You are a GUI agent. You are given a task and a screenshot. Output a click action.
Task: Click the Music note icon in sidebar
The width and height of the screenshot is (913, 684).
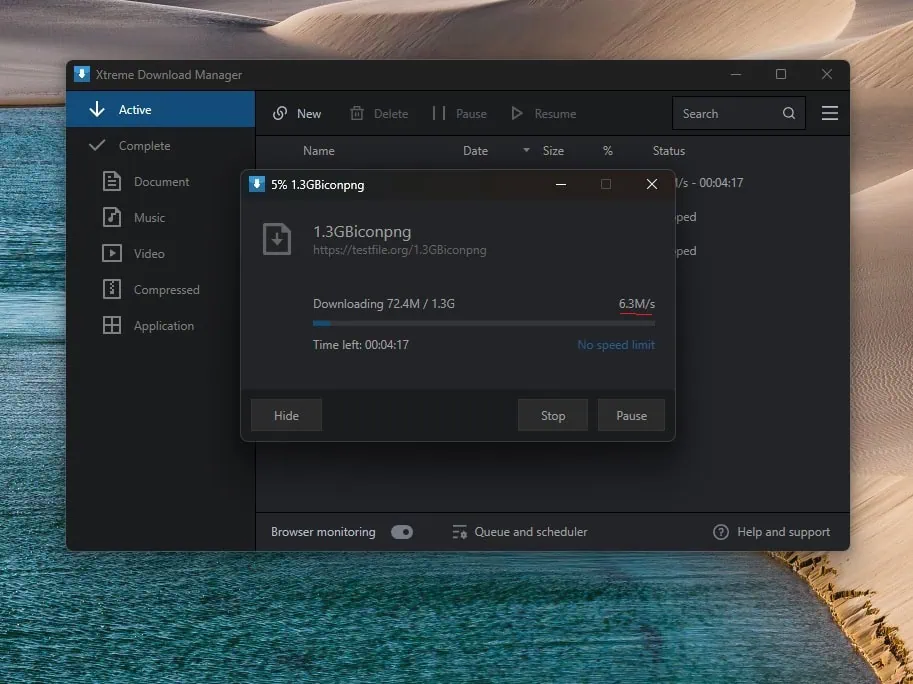pyautogui.click(x=112, y=218)
